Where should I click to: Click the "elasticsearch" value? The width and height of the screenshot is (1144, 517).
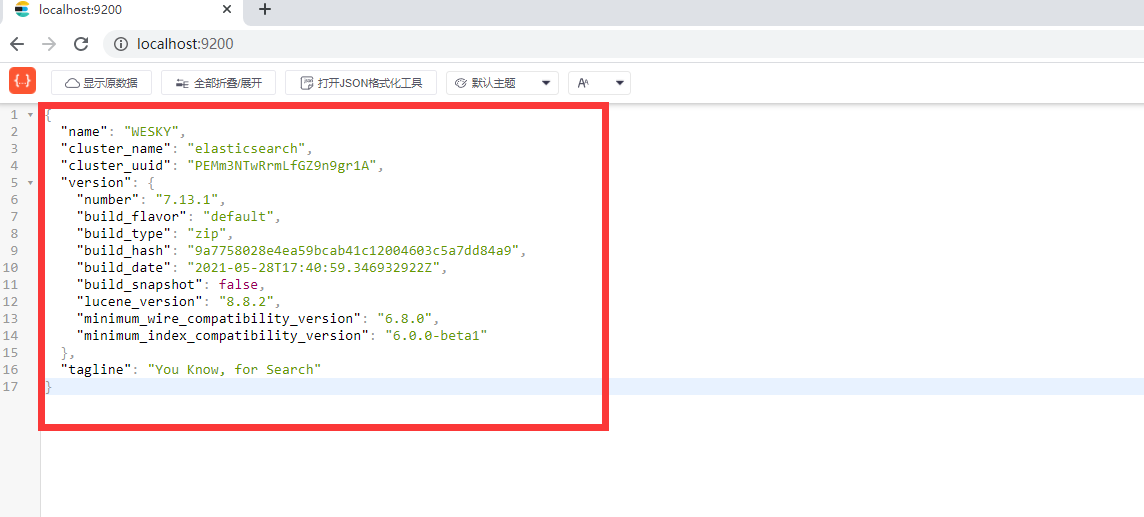(x=247, y=149)
